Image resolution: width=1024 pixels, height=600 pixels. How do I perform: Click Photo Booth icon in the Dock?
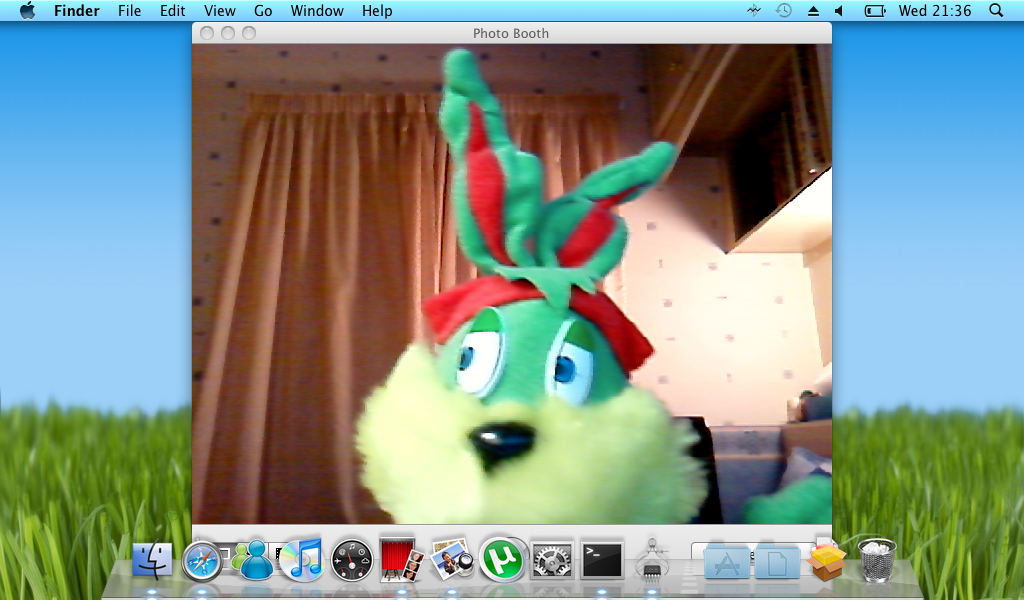click(x=402, y=559)
